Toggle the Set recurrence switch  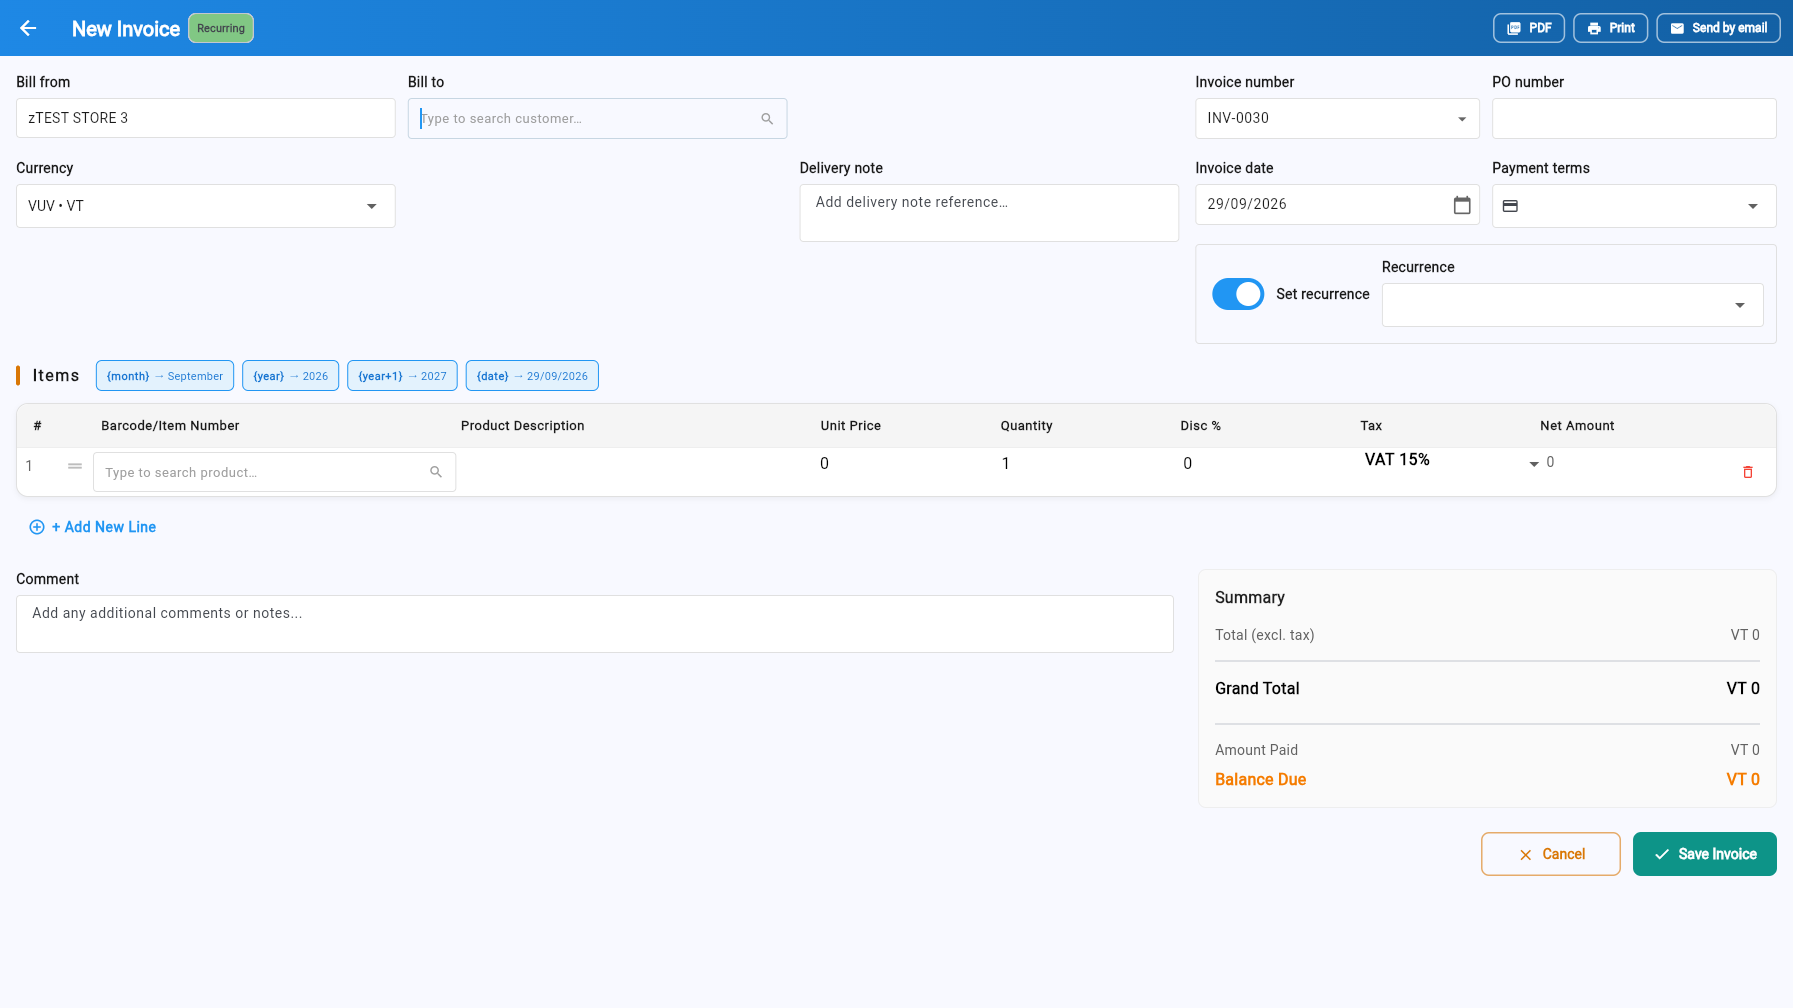1238,294
